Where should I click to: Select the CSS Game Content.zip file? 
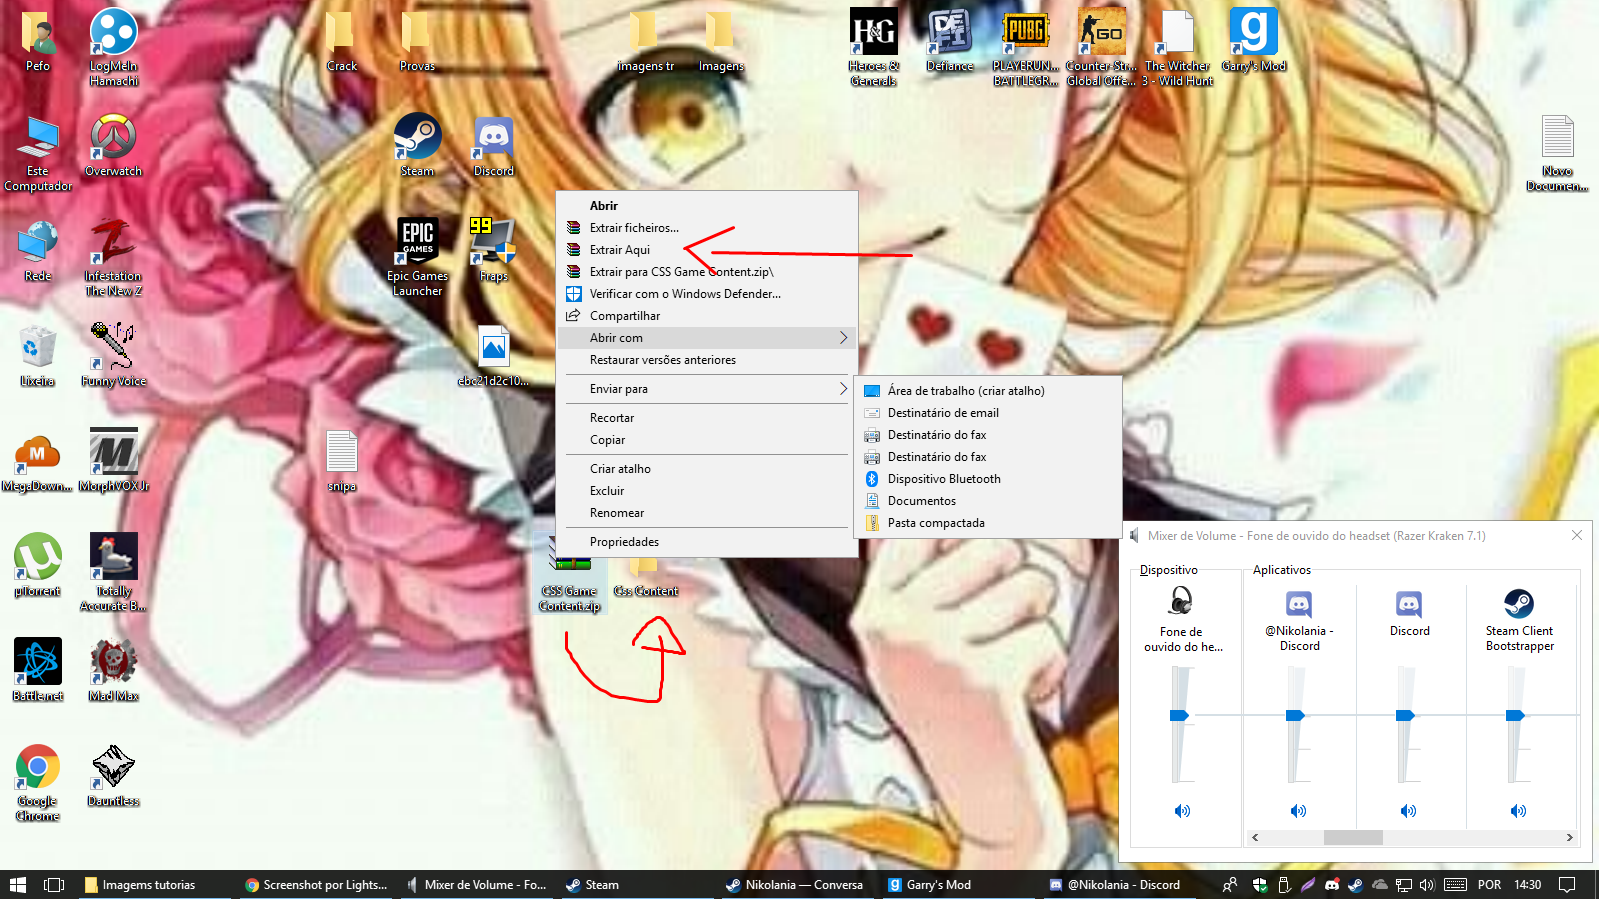pos(570,575)
